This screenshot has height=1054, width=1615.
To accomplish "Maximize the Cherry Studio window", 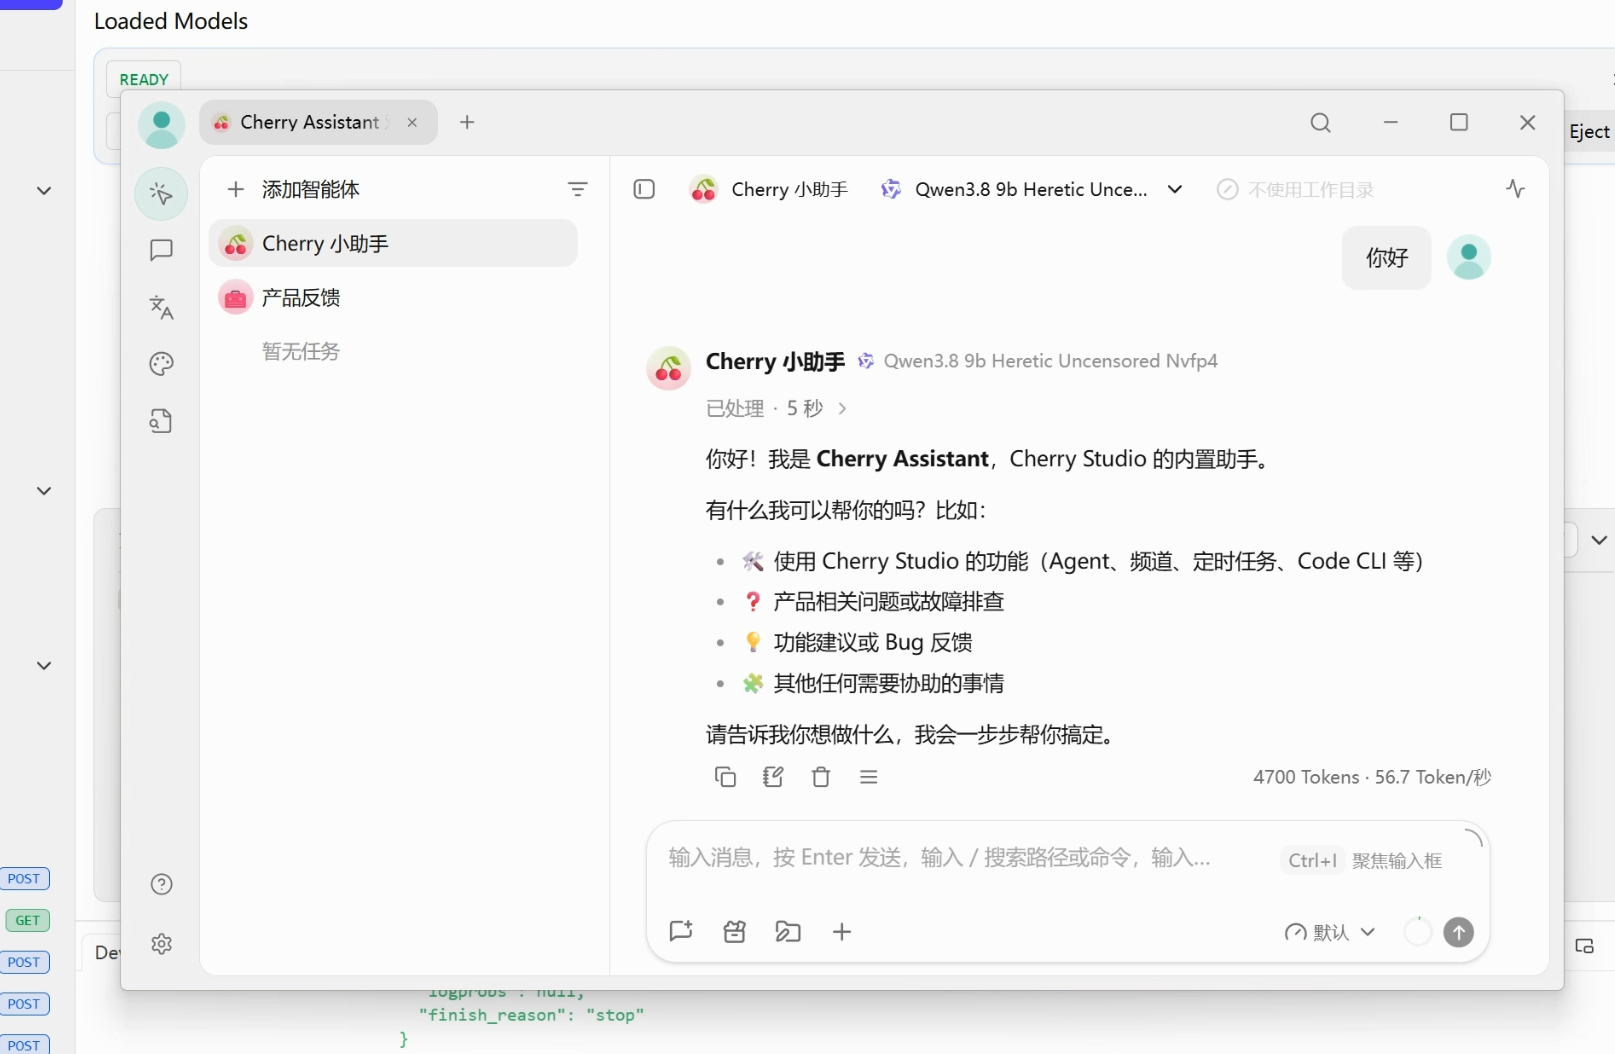I will point(1459,122).
